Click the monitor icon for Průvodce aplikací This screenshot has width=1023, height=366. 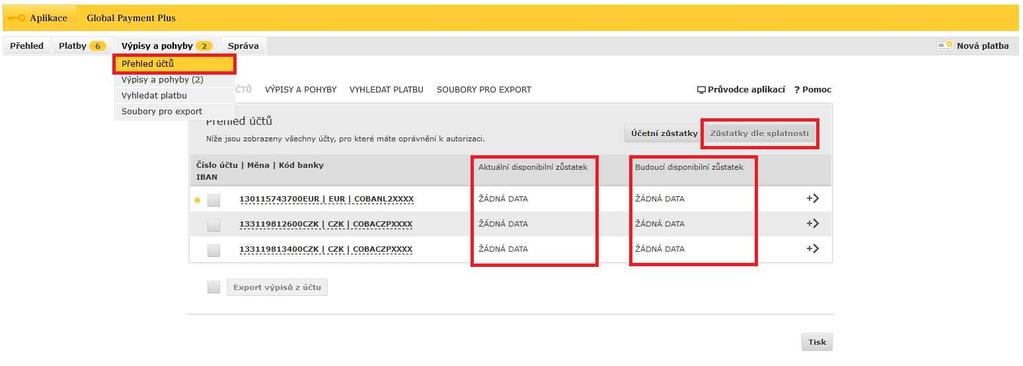coord(701,89)
